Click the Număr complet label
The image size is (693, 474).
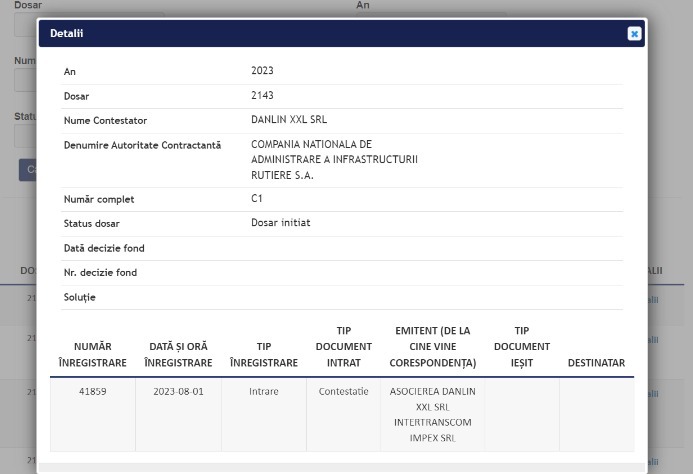[x=99, y=199]
